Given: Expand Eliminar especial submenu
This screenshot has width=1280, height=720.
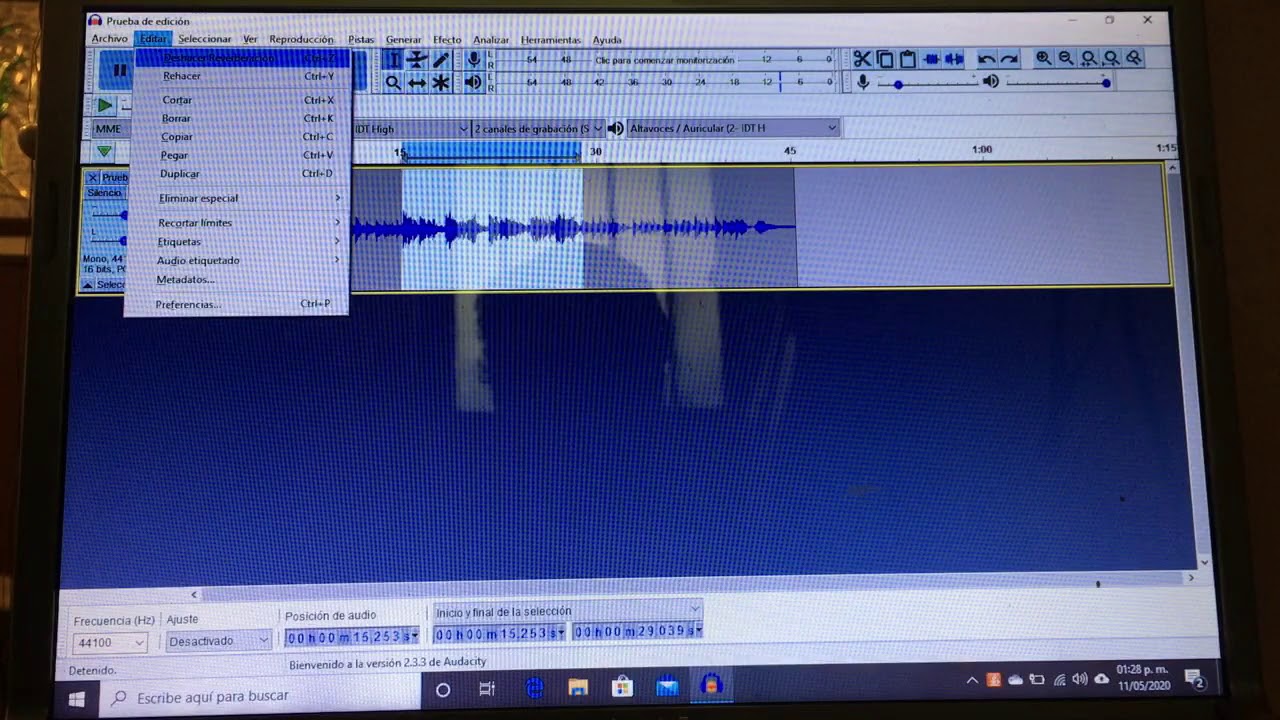Looking at the screenshot, I should (239, 198).
